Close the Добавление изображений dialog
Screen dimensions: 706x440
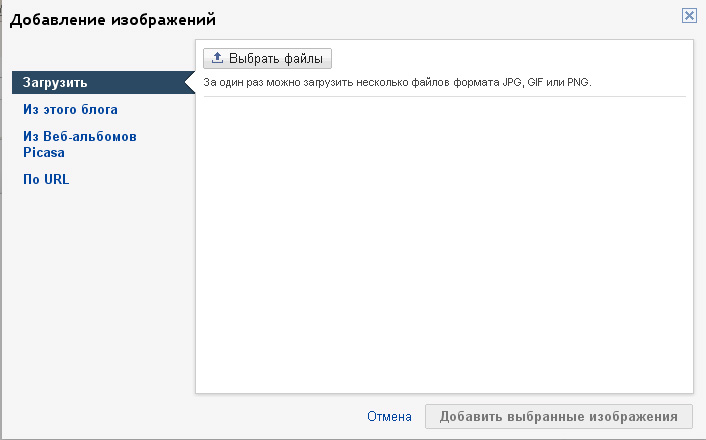(x=689, y=16)
